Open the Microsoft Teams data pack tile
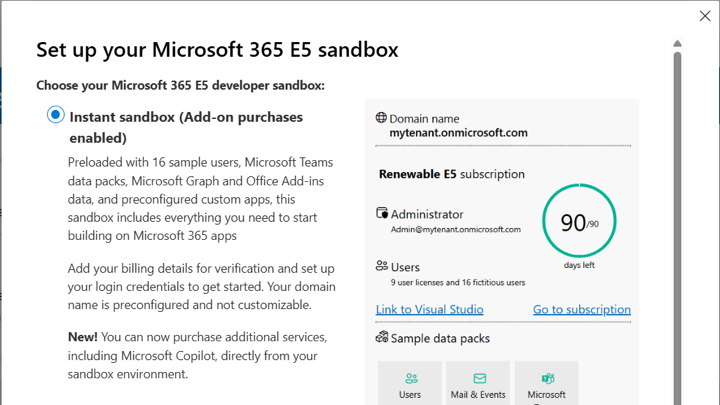720x405 pixels. pyautogui.click(x=546, y=383)
